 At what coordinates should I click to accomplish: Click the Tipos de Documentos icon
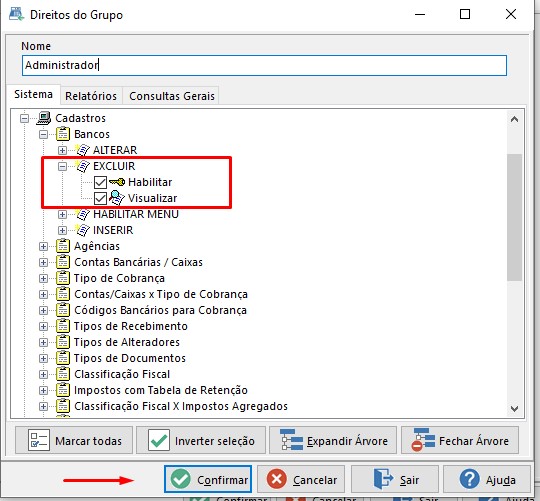(63, 358)
